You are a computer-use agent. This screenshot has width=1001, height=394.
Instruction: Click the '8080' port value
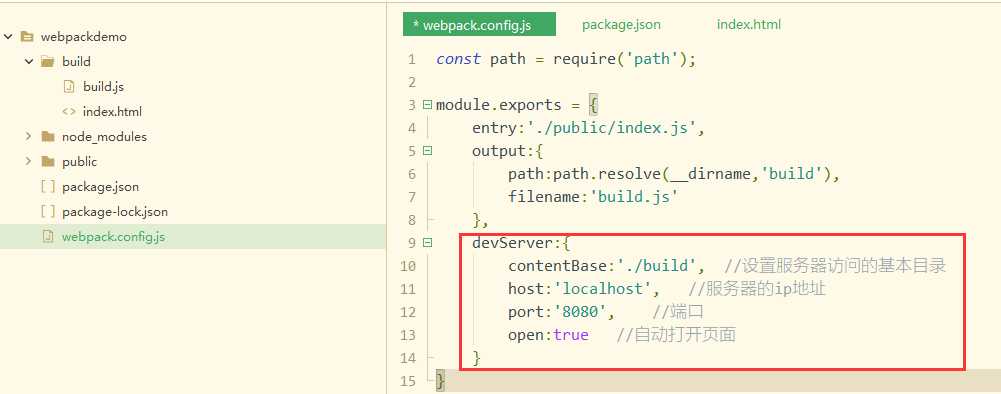coord(579,312)
